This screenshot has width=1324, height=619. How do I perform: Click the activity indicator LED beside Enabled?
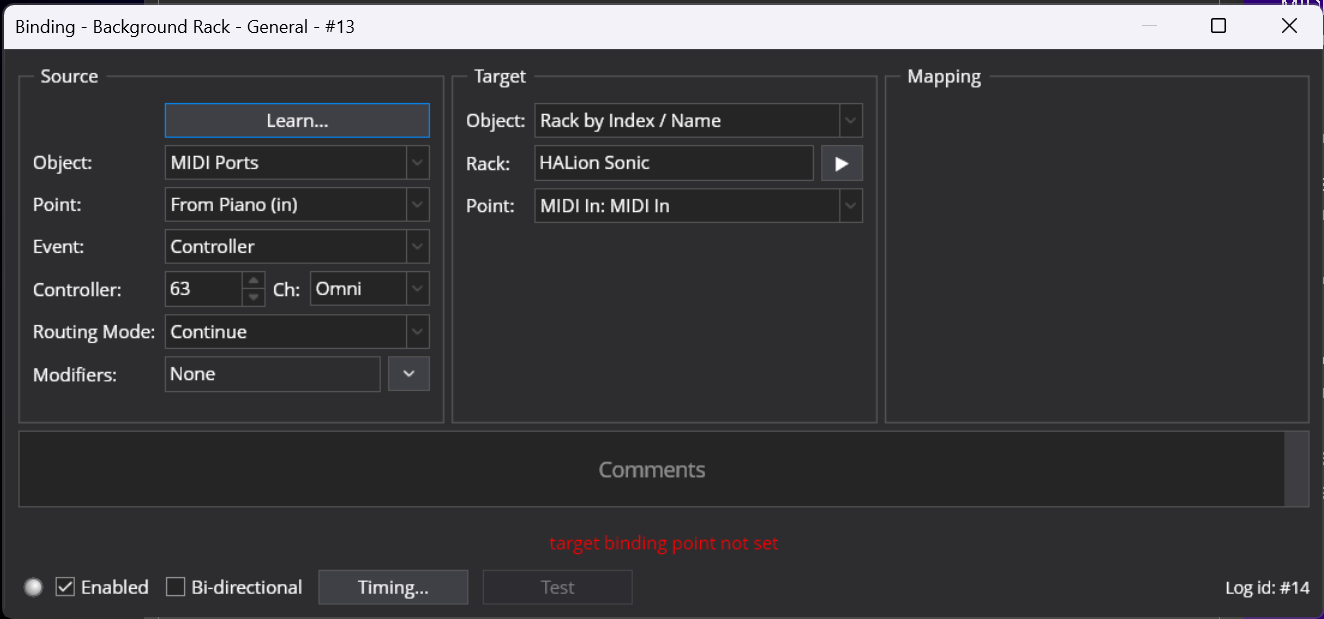34,587
